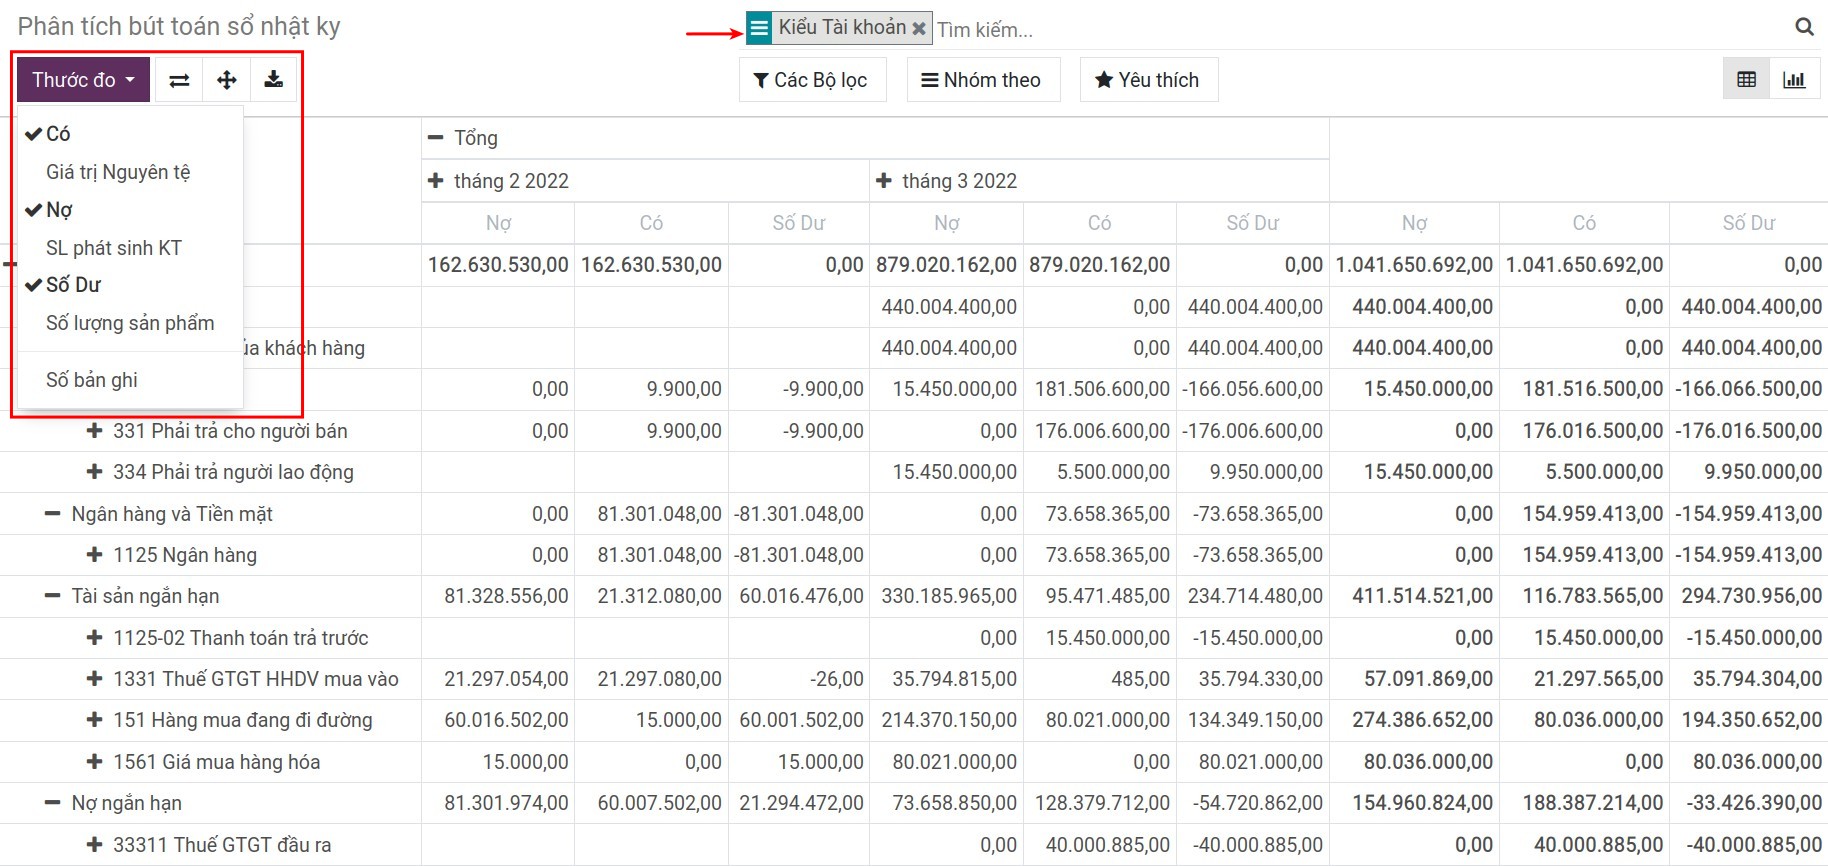Uncheck the Có measure

click(58, 134)
